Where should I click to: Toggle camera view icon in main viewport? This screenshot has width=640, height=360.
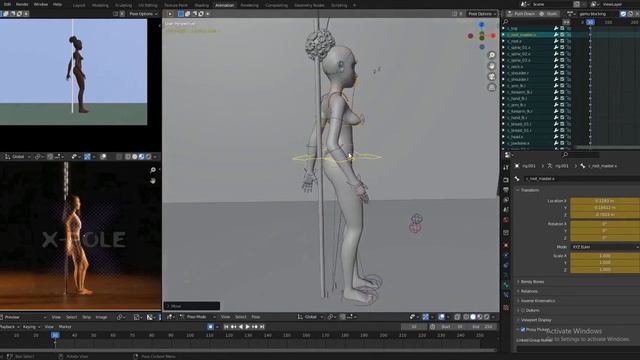(492, 76)
